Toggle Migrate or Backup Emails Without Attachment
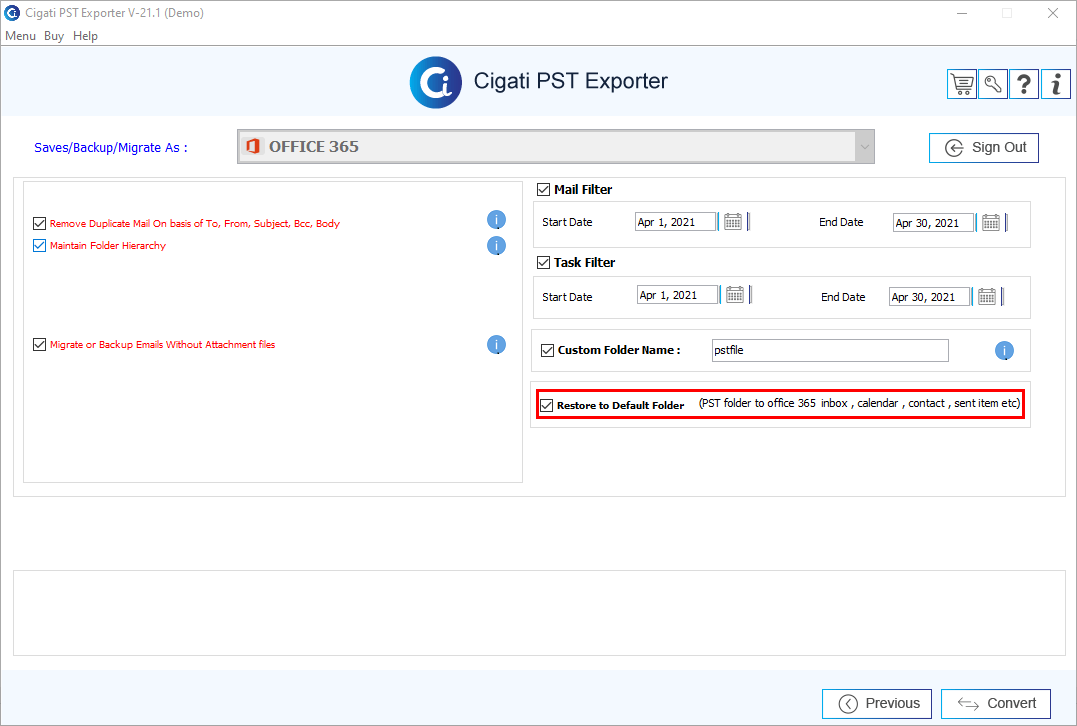This screenshot has height=726, width=1077. 39,345
